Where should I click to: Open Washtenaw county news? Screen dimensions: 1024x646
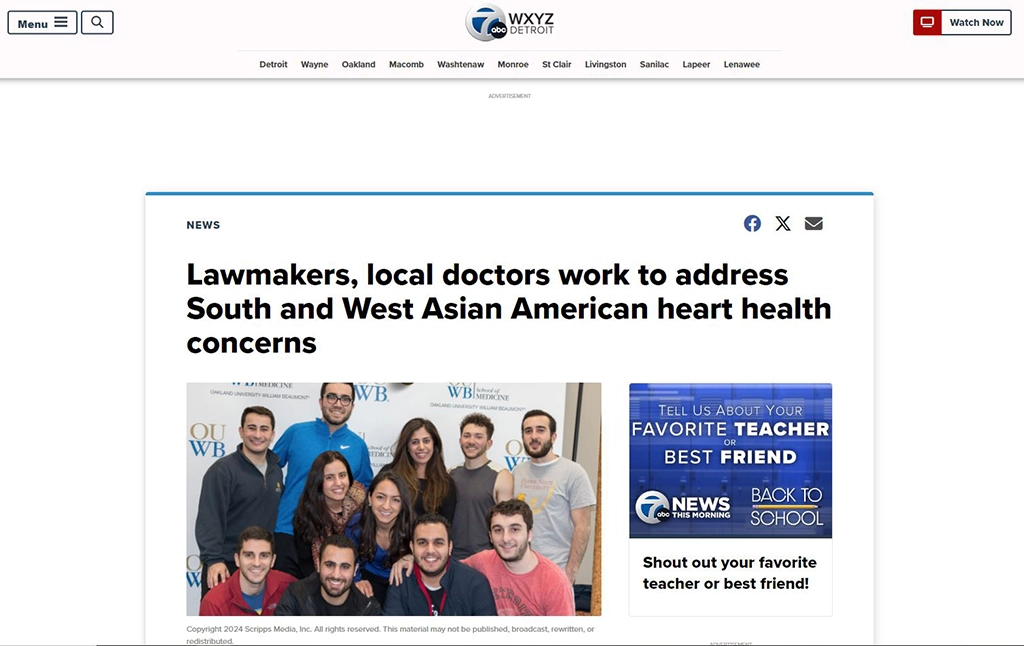(460, 65)
